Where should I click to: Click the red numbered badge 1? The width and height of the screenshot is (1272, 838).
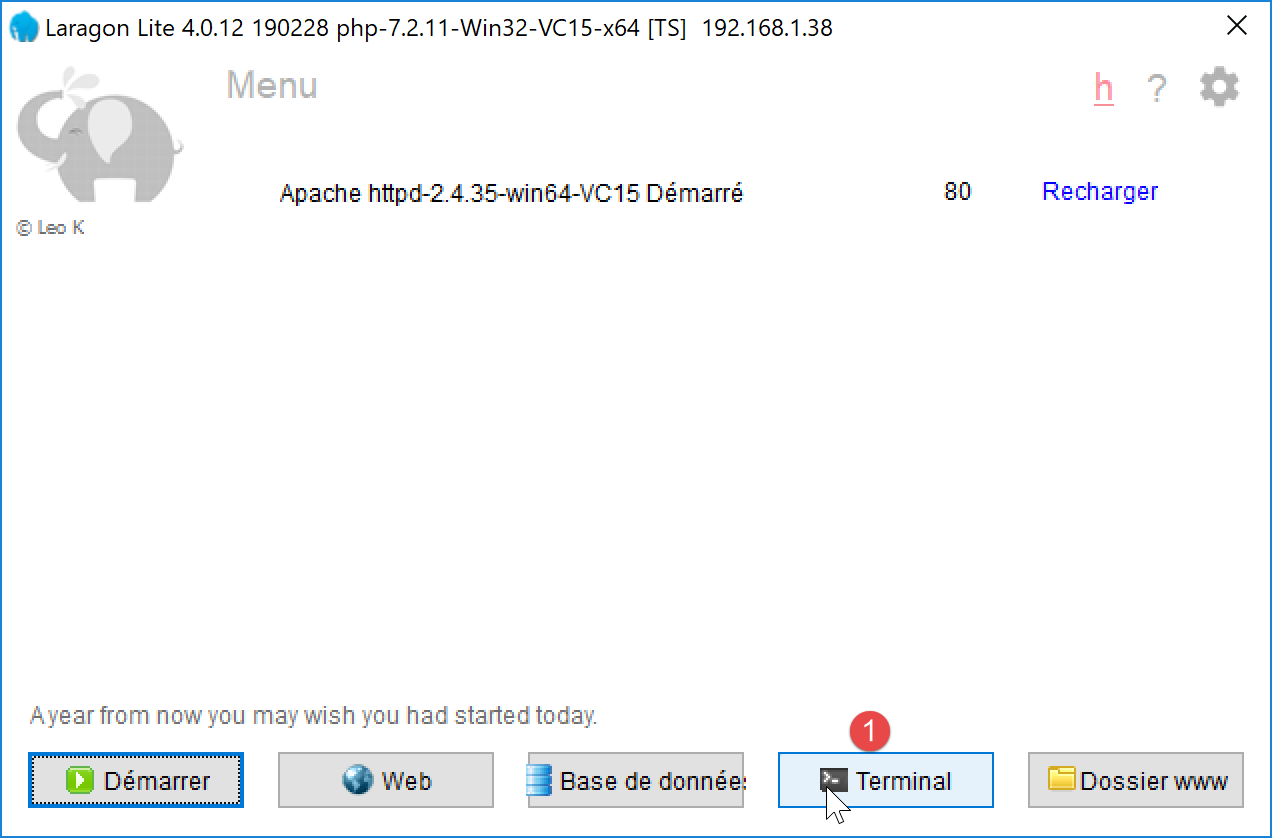pos(869,731)
